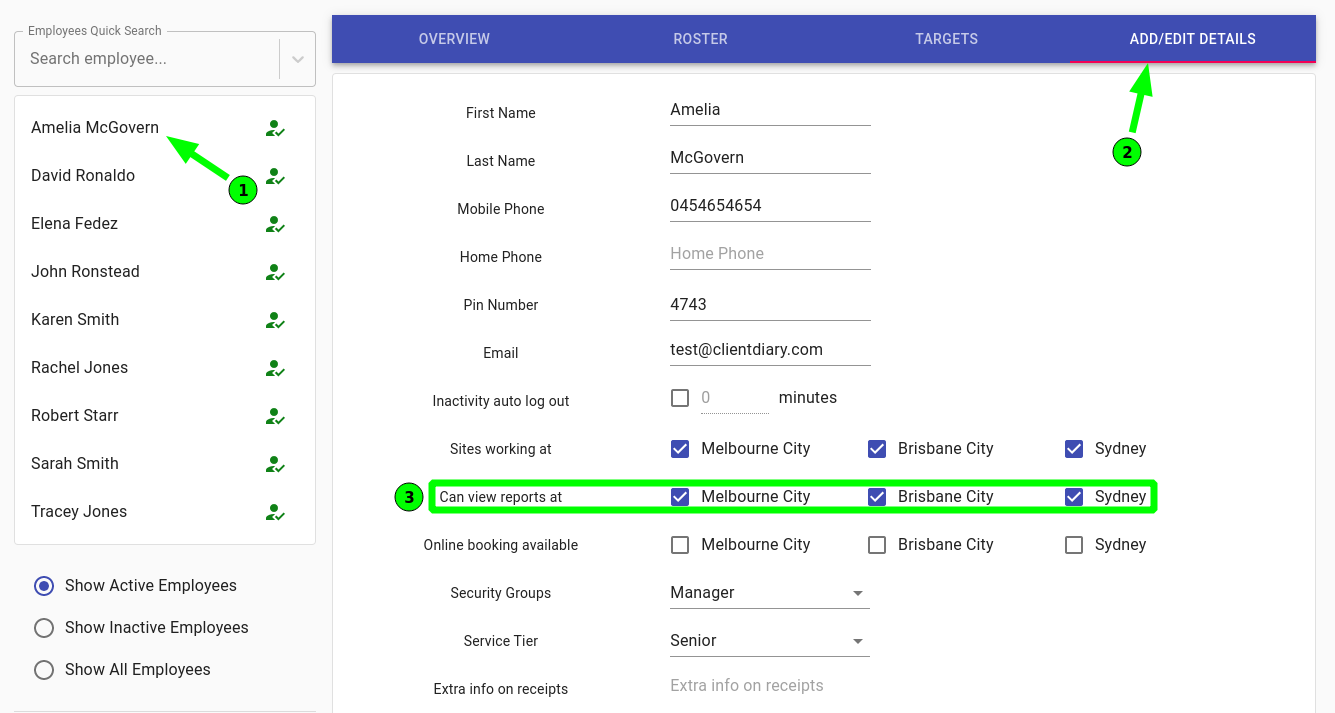The height and width of the screenshot is (713, 1335).
Task: Click active status icon beside Sarah Smith
Action: click(x=275, y=464)
